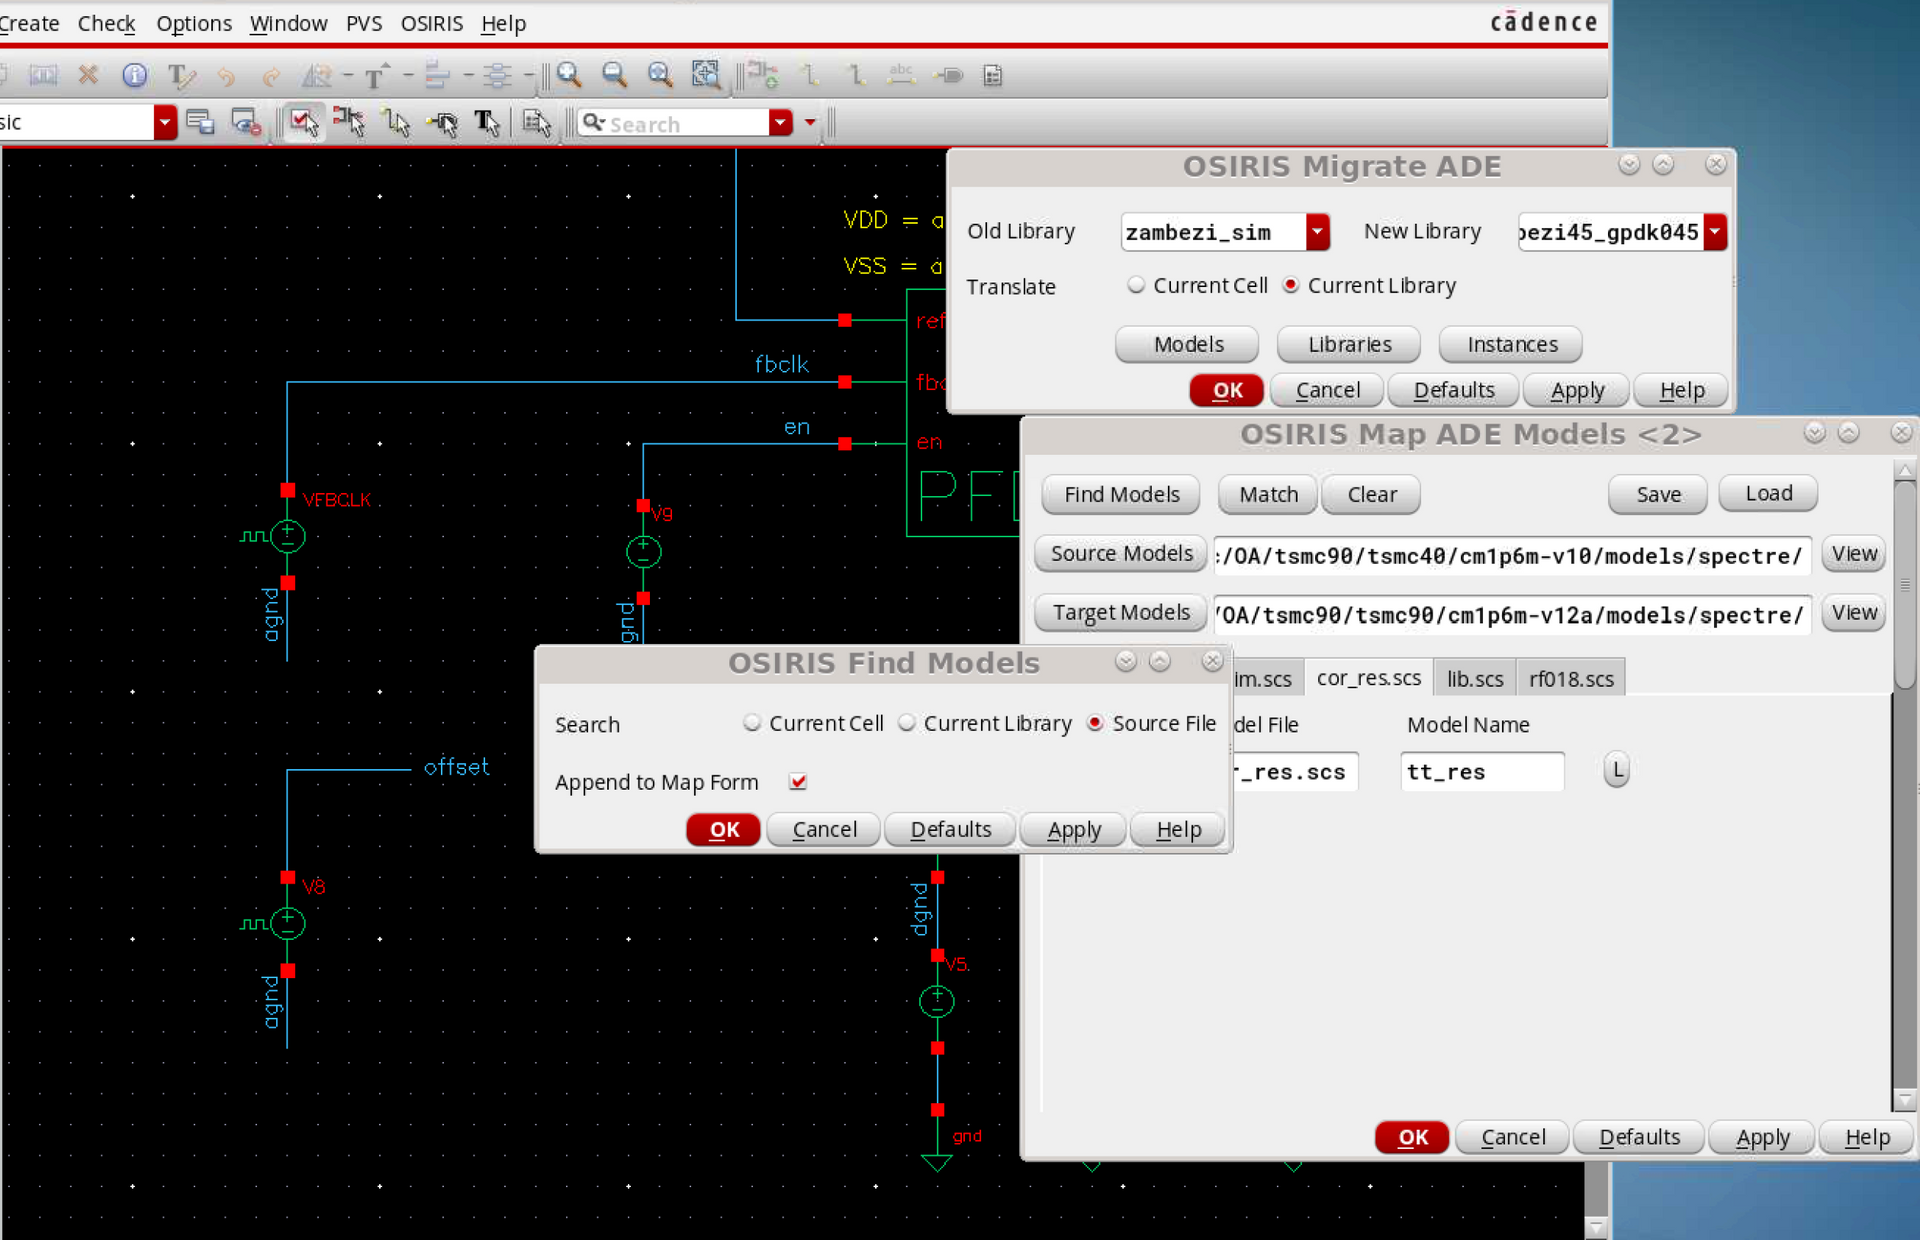Select Current Library radio in Find Models
The image size is (1920, 1240).
pyautogui.click(x=906, y=722)
